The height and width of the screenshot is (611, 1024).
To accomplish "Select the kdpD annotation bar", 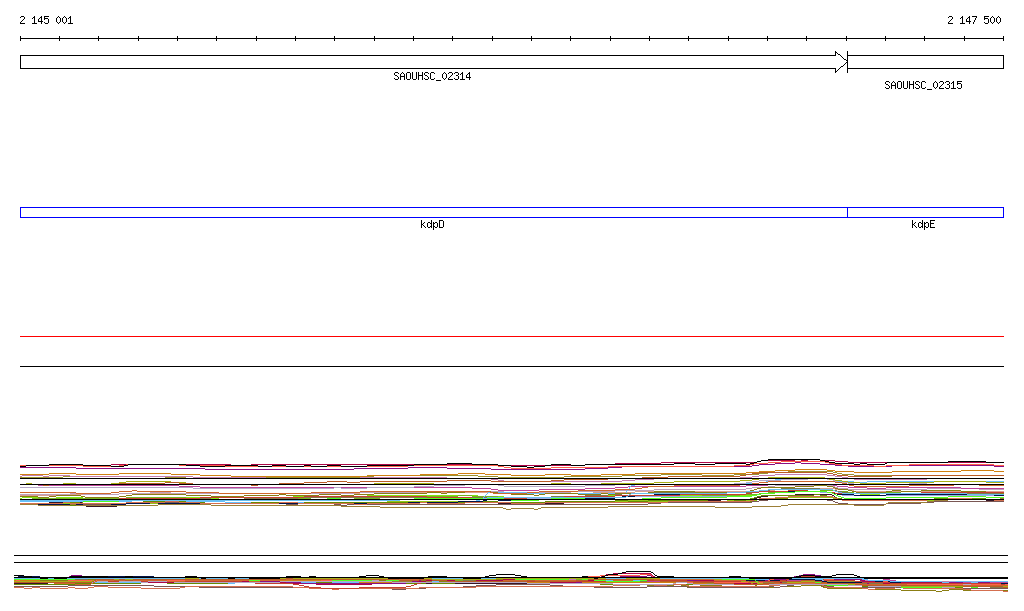I will click(432, 212).
